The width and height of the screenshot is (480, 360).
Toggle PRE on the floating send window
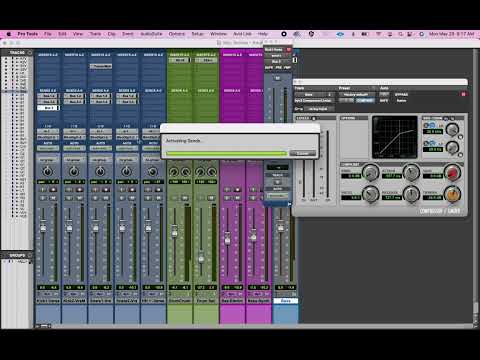click(279, 68)
